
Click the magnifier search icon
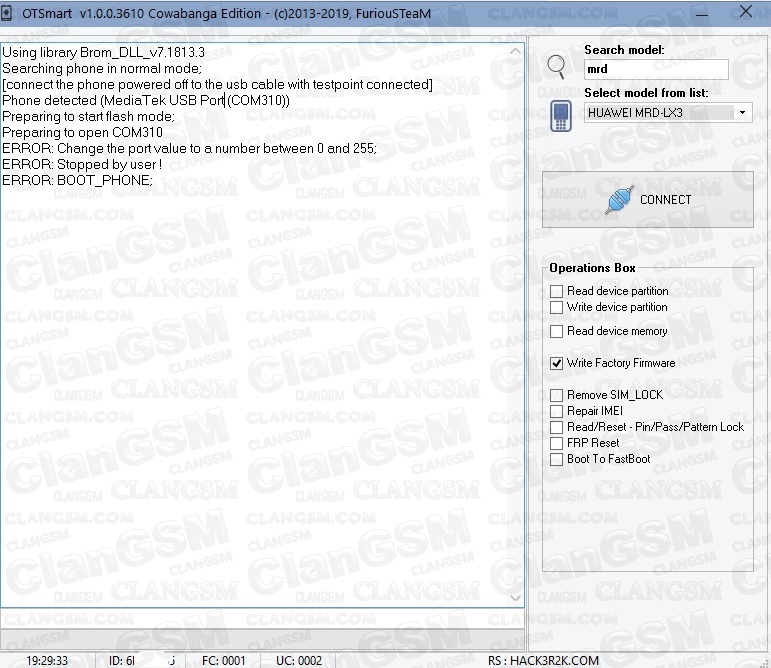tap(556, 66)
